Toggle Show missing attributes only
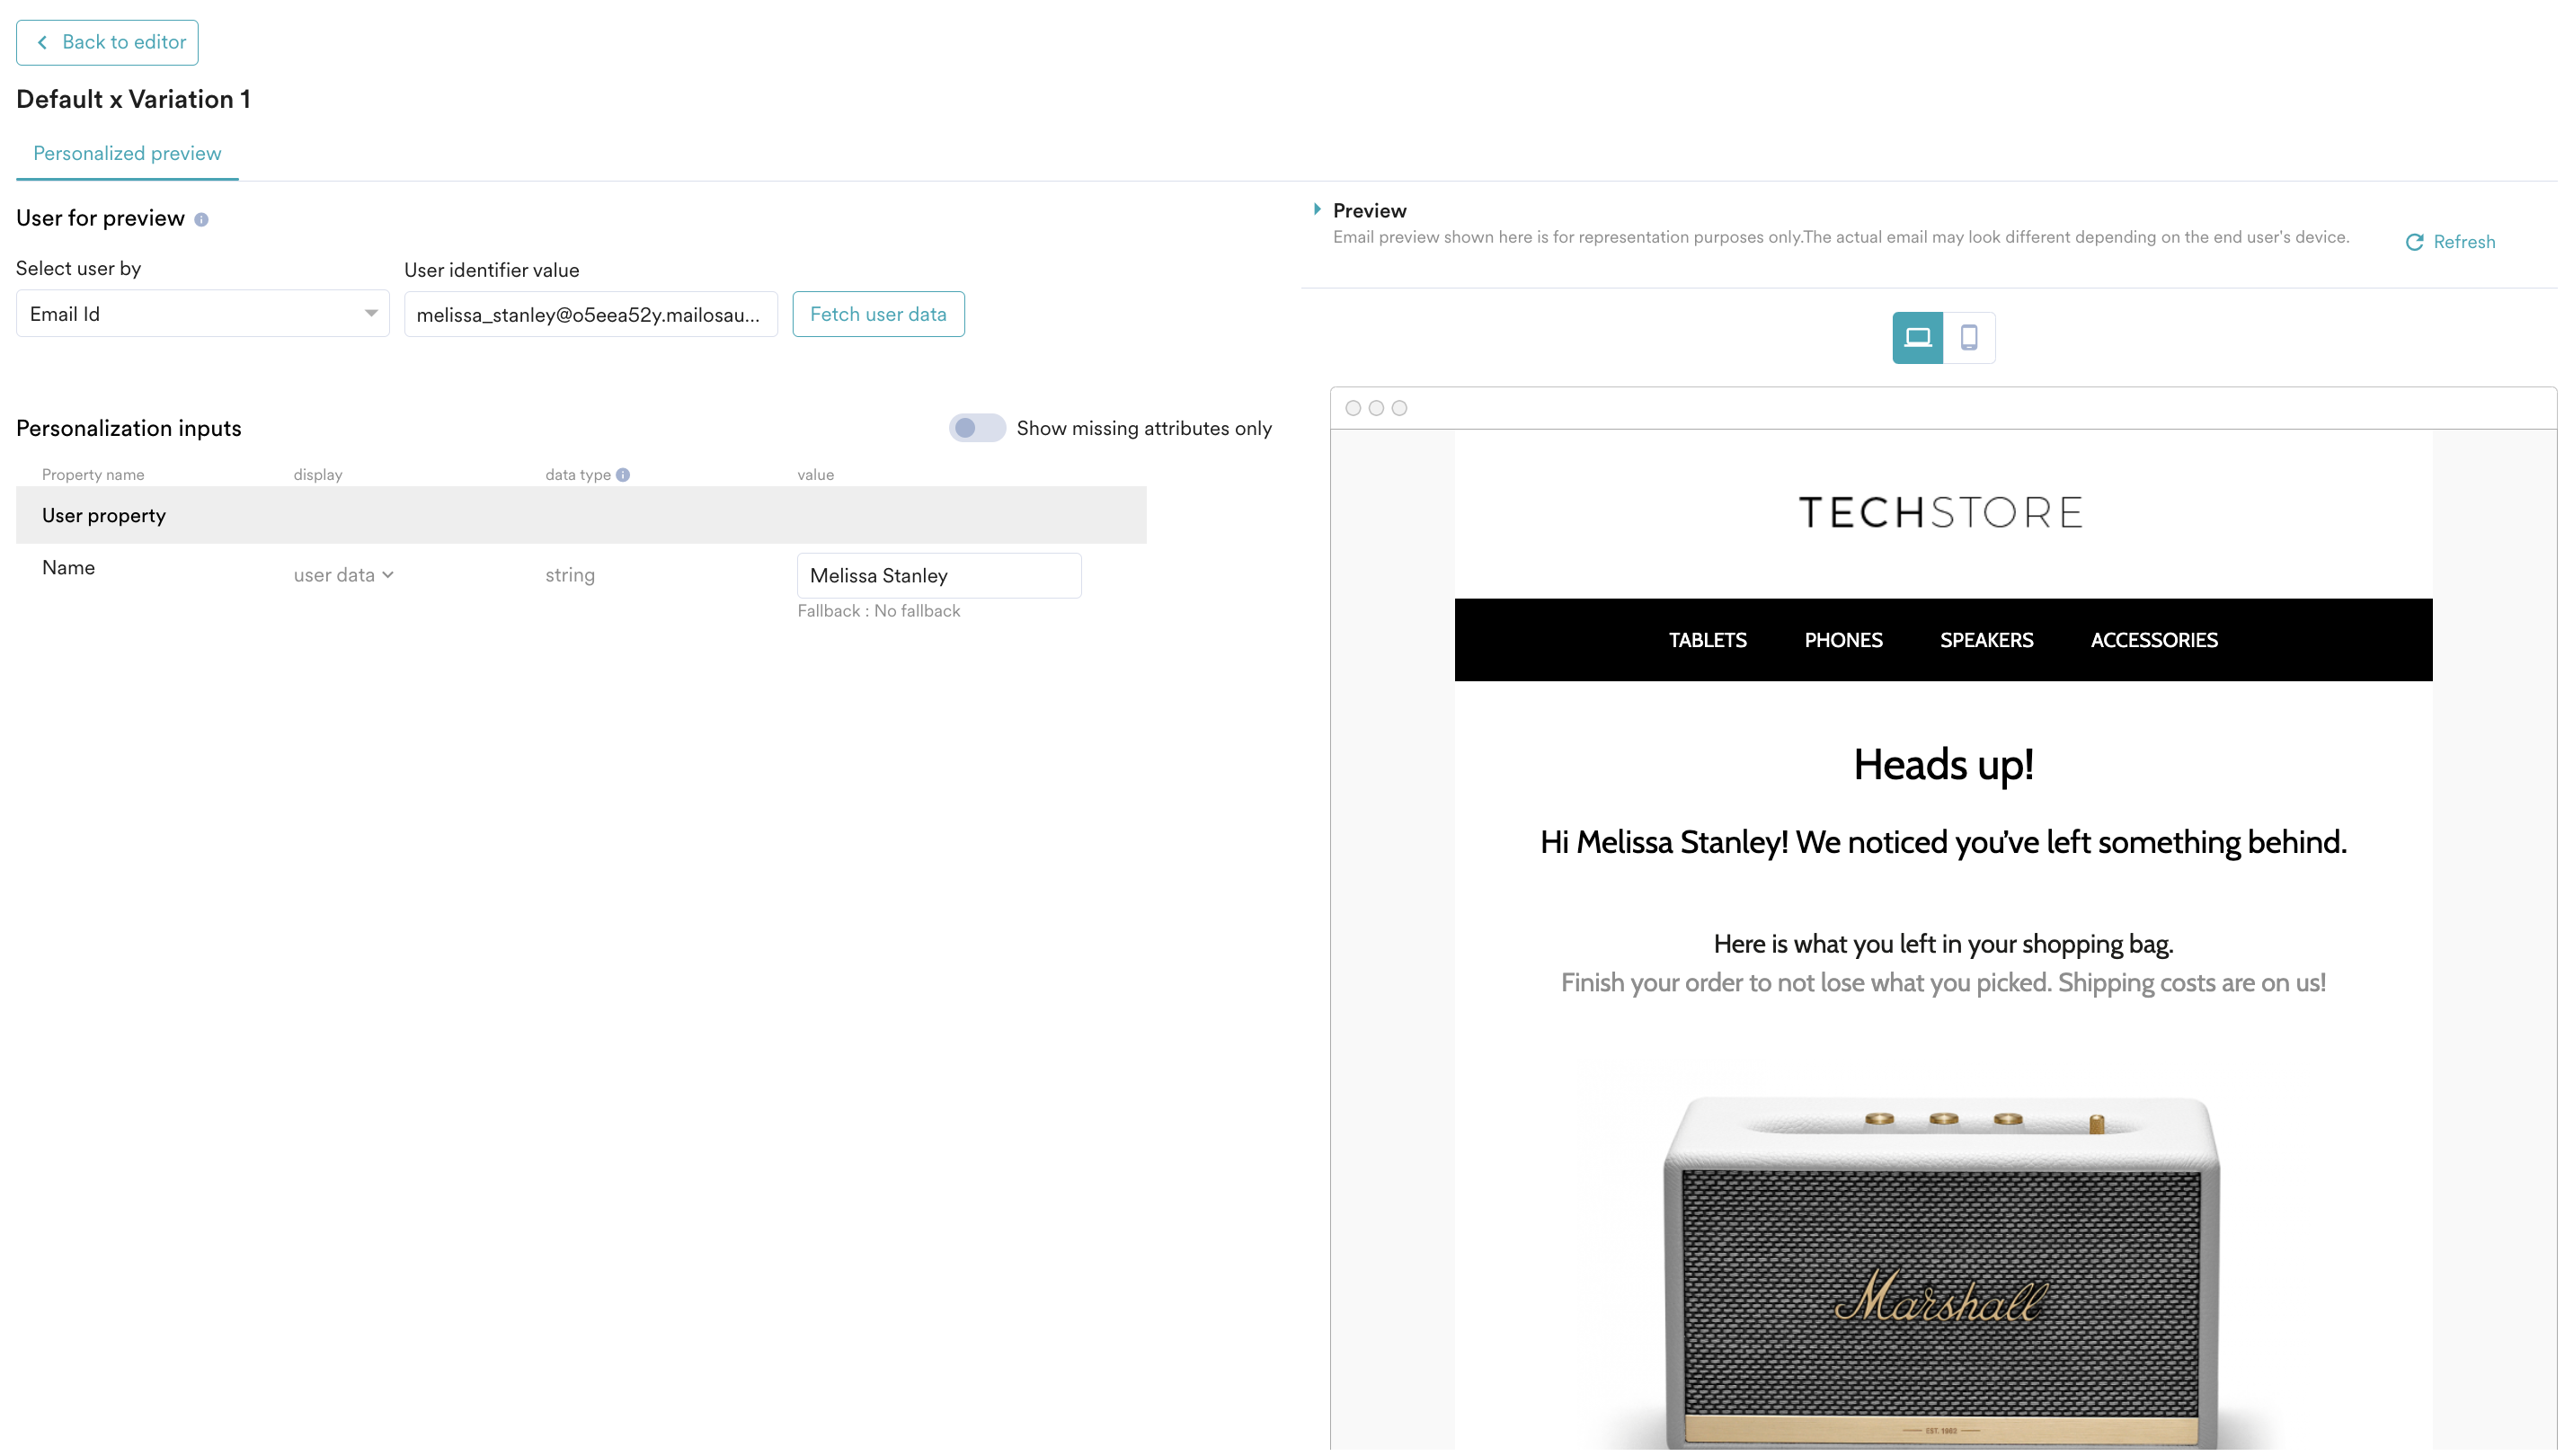The width and height of the screenshot is (2565, 1456). tap(976, 428)
